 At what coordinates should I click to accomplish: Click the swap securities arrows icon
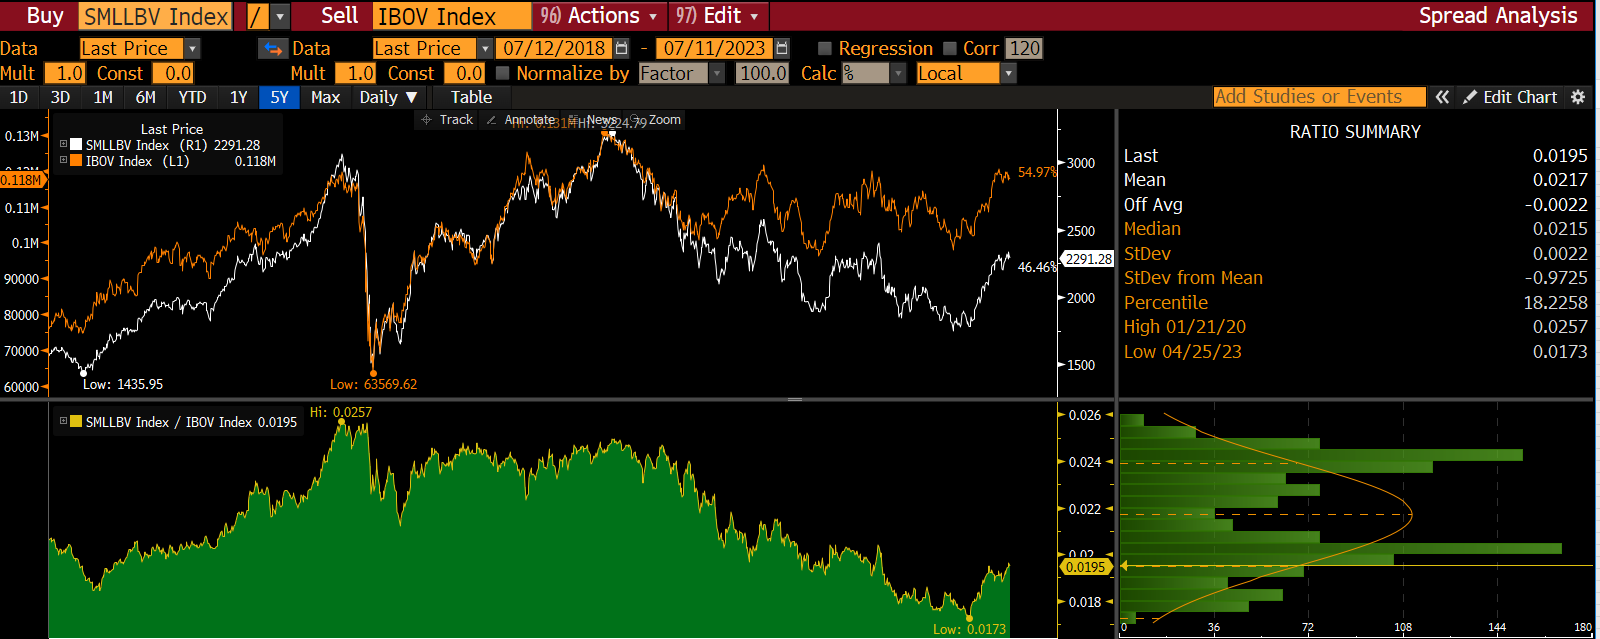tap(272, 48)
